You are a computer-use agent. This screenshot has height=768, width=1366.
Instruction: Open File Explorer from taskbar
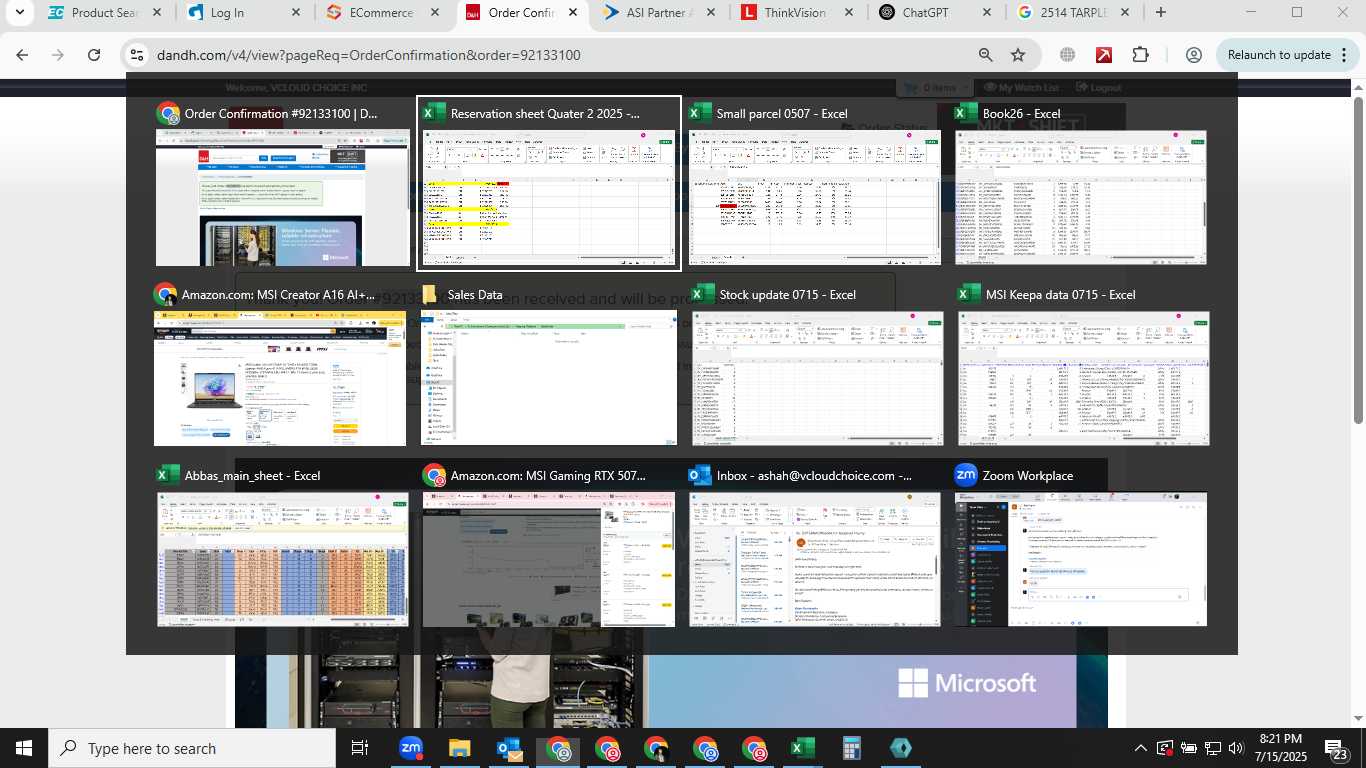click(459, 748)
